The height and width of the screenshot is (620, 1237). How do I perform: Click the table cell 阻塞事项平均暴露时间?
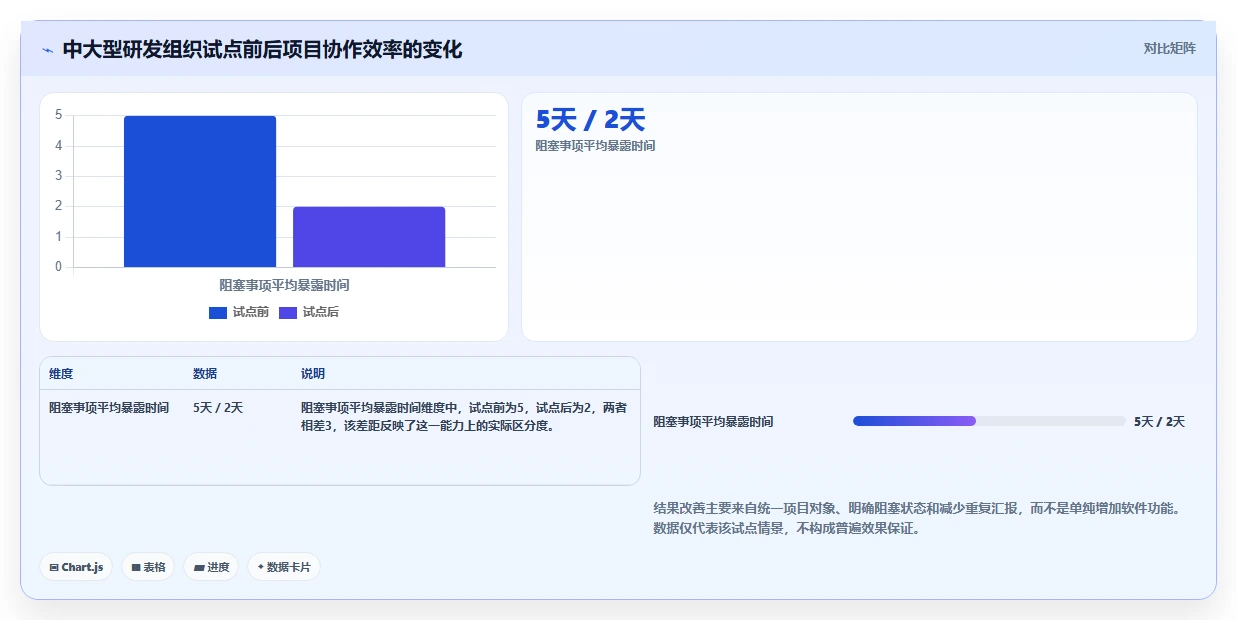tap(109, 408)
